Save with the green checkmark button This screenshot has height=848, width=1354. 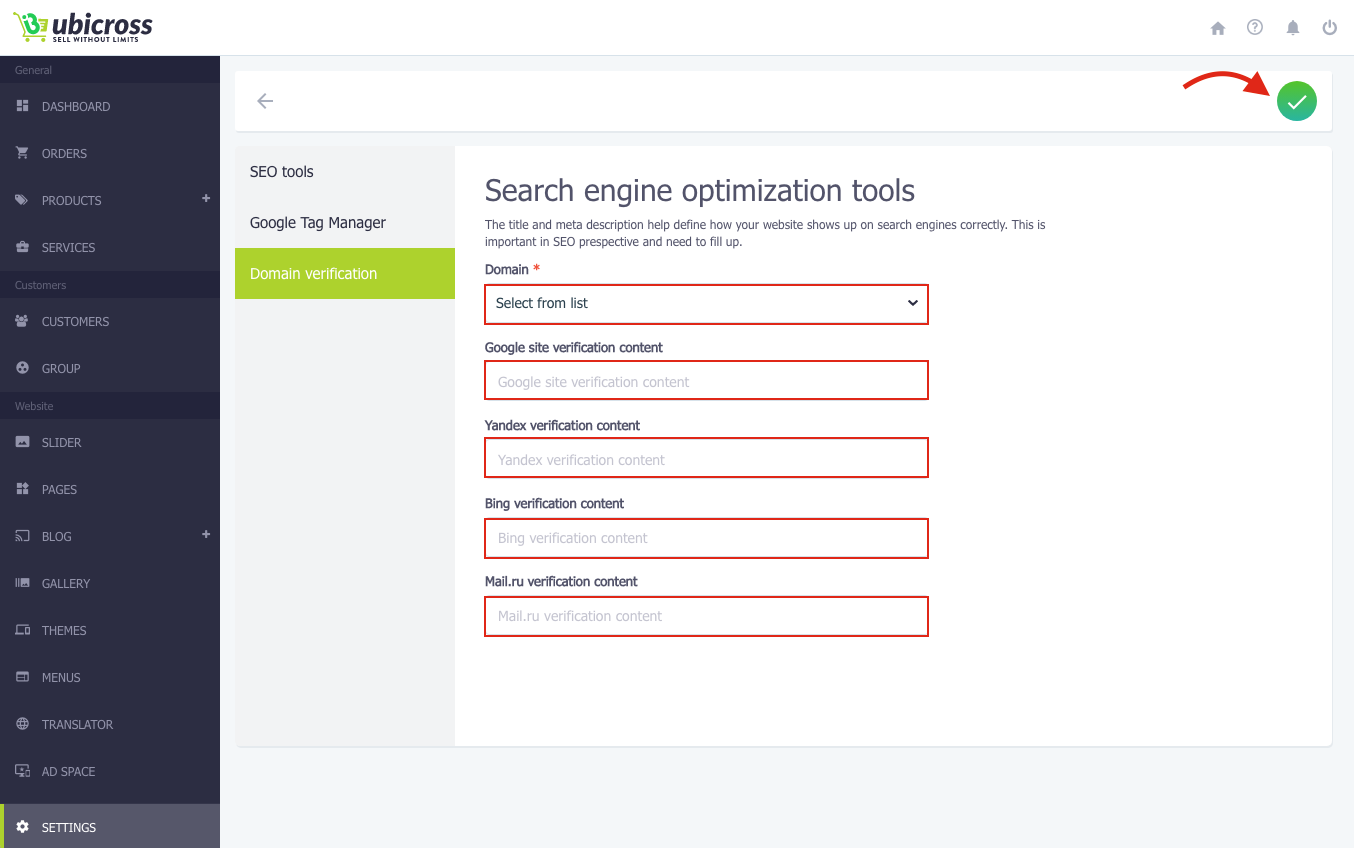pyautogui.click(x=1297, y=101)
